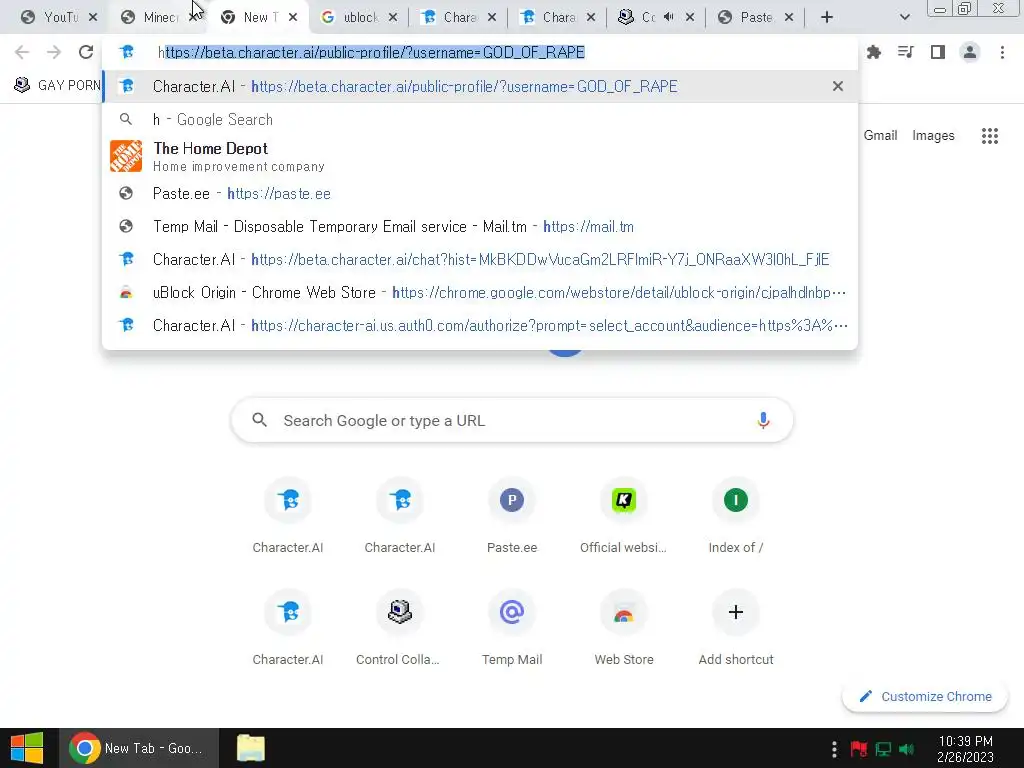Open a new tab with plus button
The width and height of the screenshot is (1024, 768).
(827, 18)
